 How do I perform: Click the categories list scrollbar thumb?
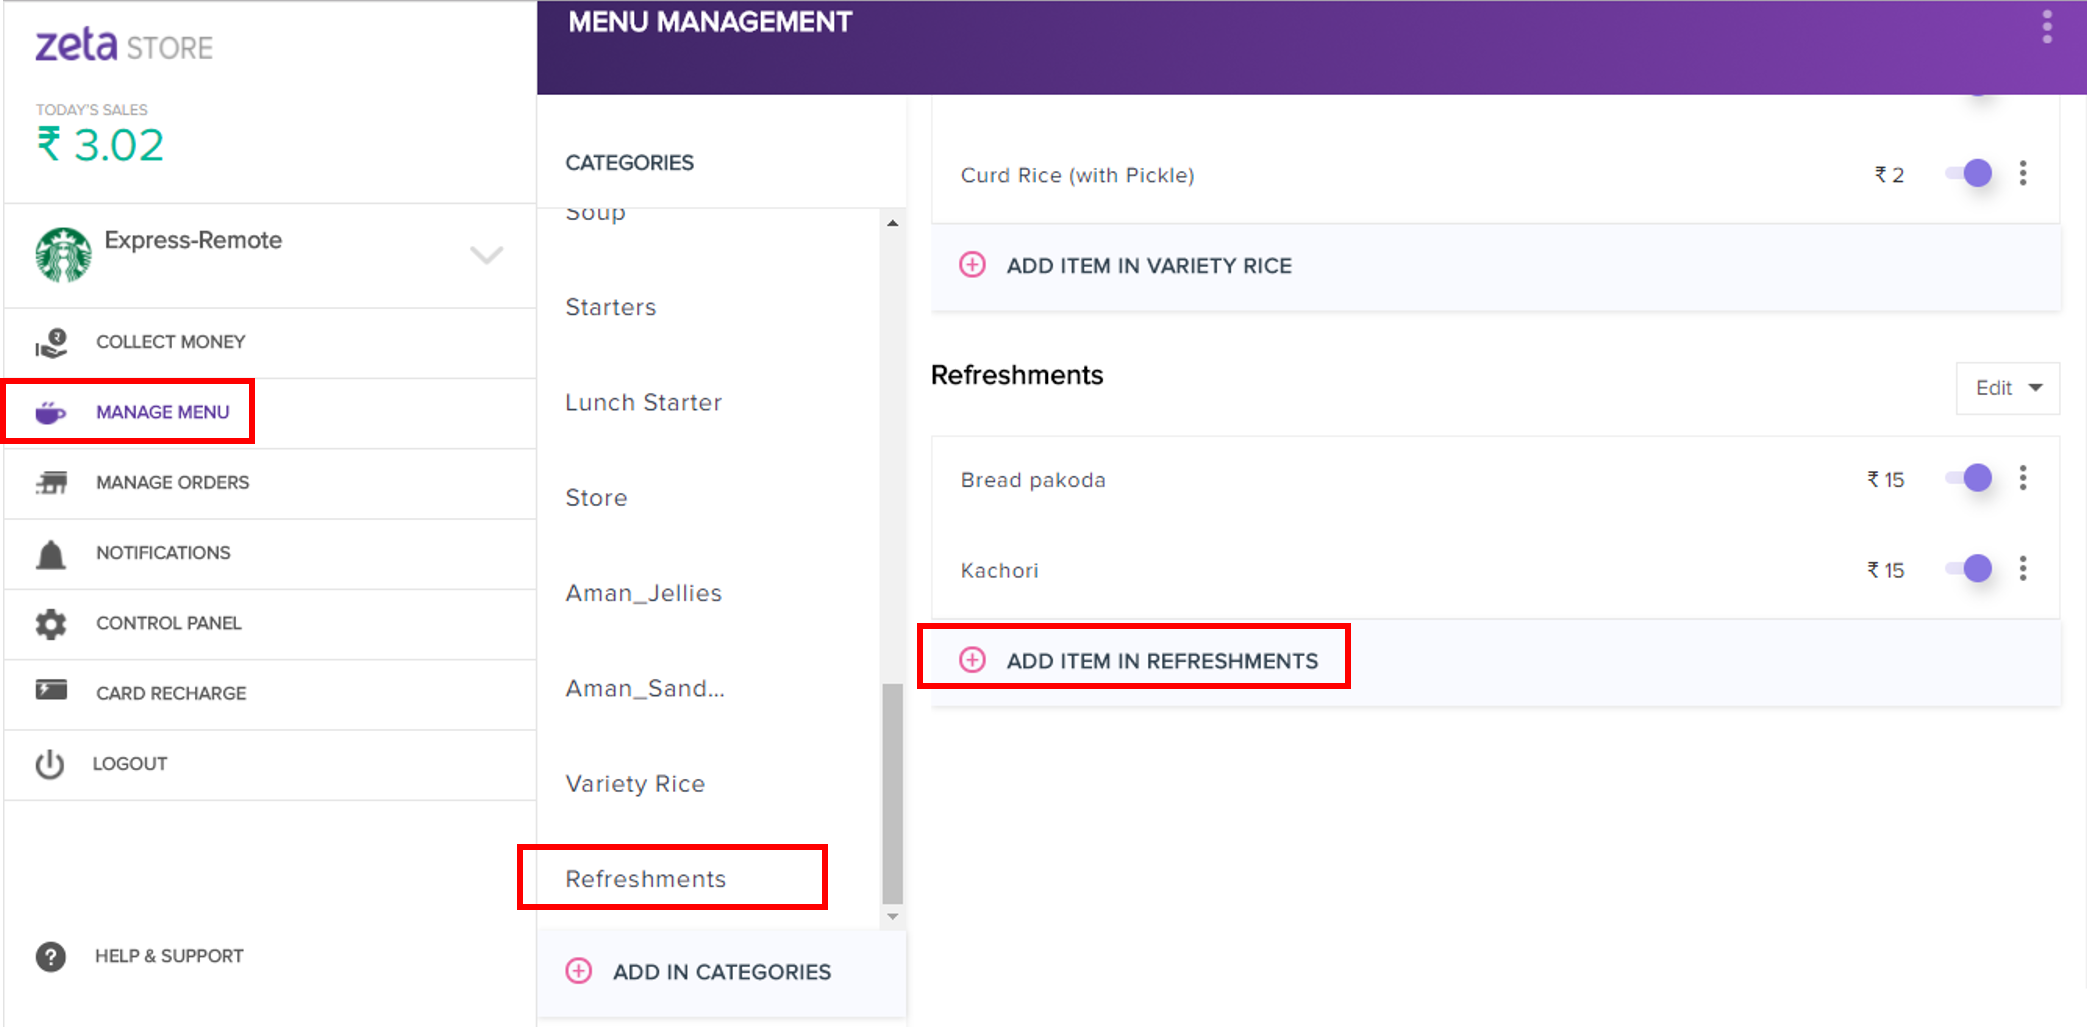[x=892, y=793]
